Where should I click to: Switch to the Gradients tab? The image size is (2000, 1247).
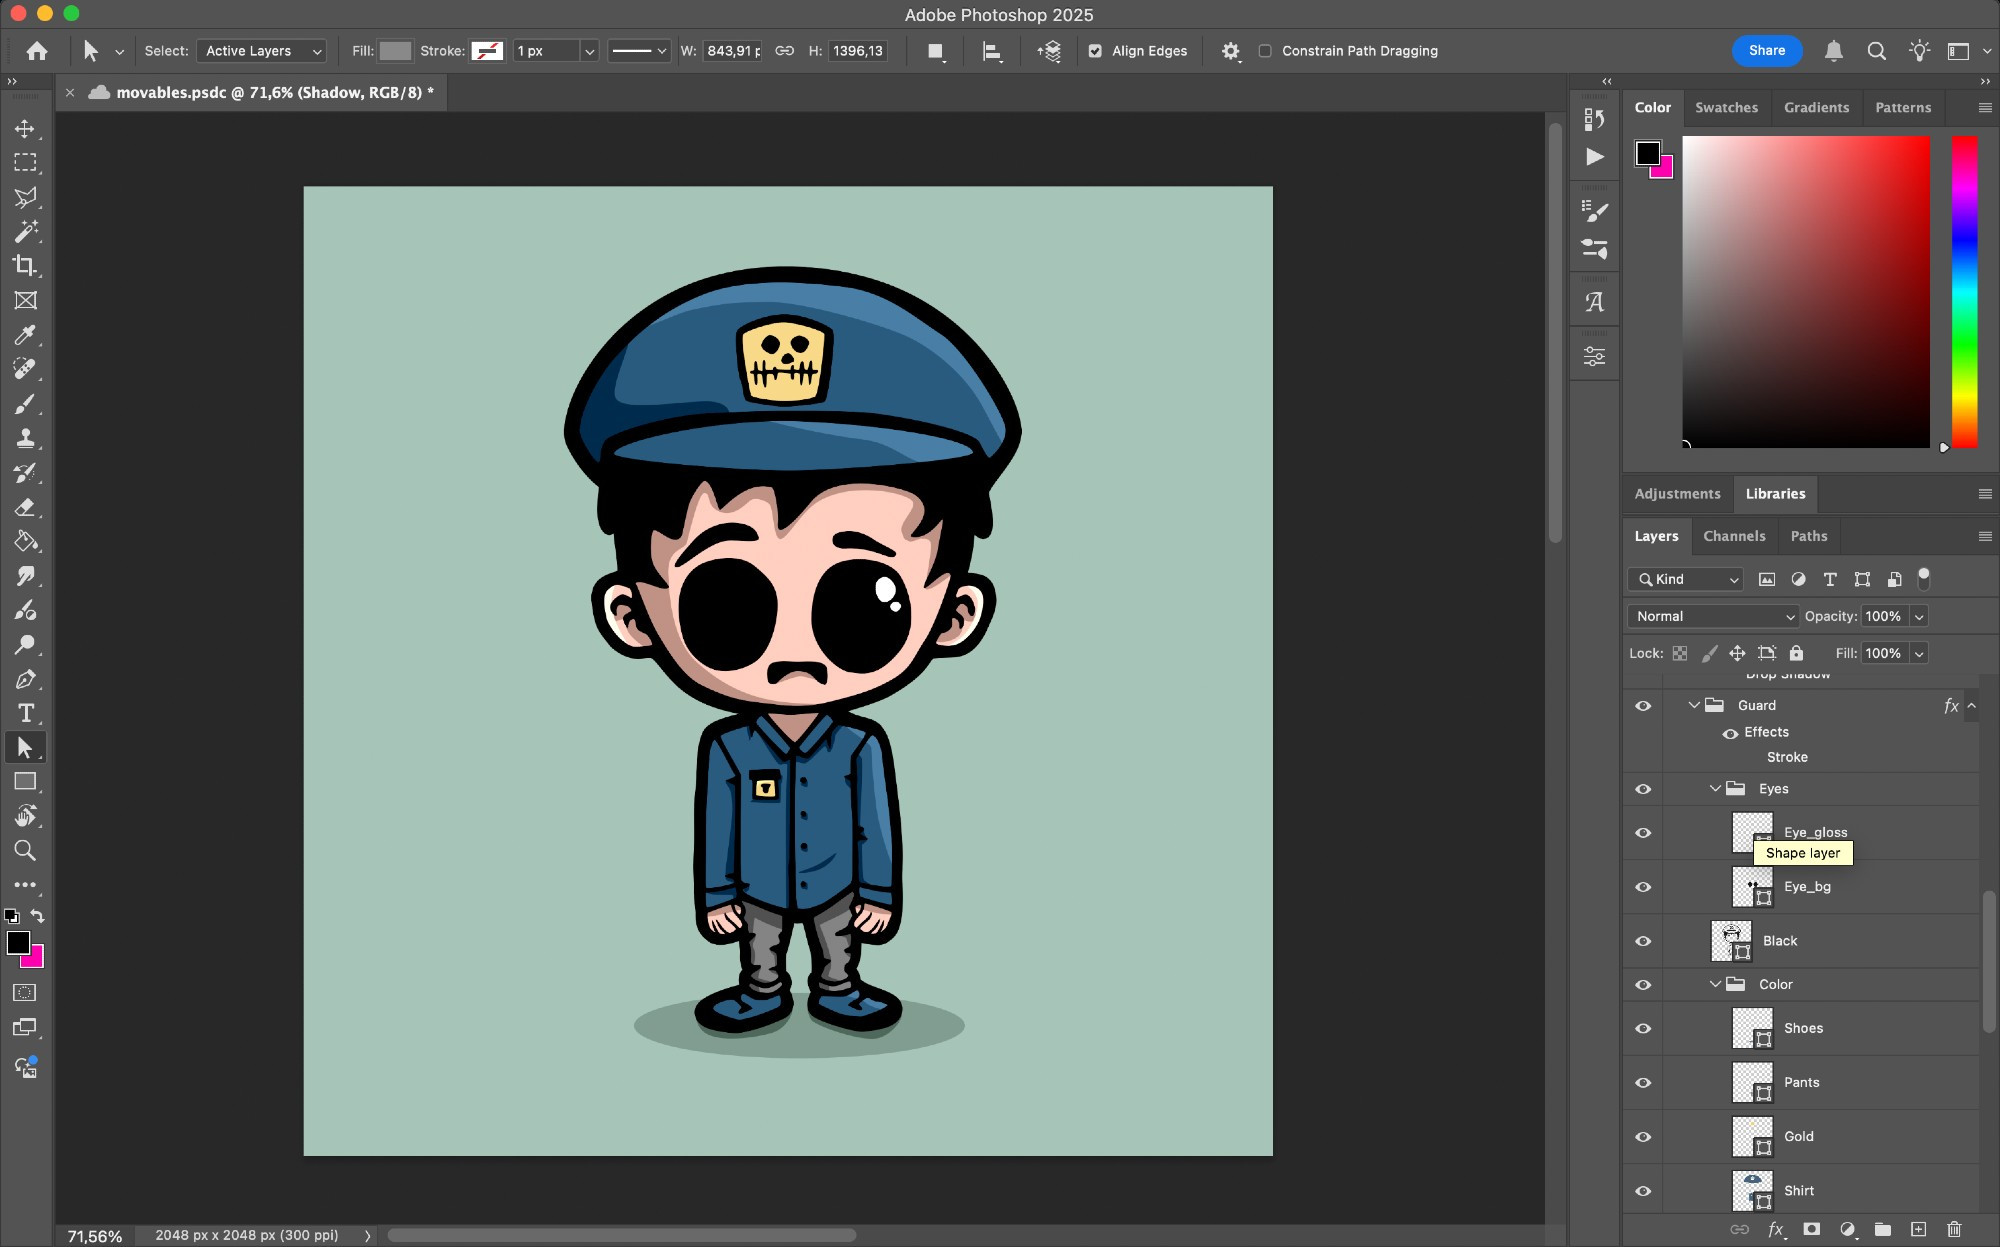click(x=1816, y=107)
